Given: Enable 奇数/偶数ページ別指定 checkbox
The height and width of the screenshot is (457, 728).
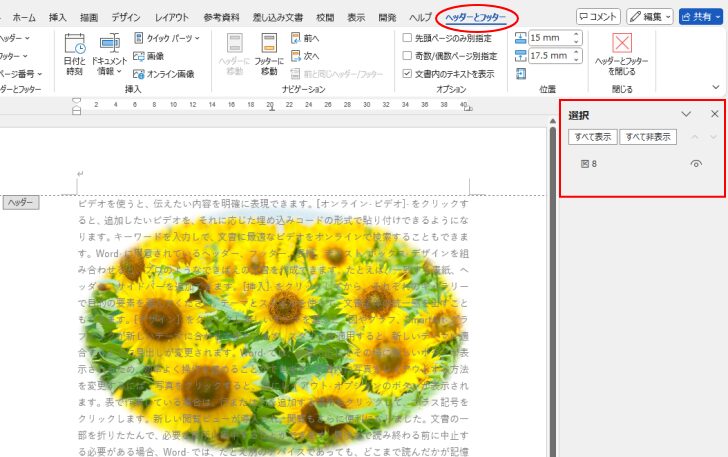Looking at the screenshot, I should [407, 56].
